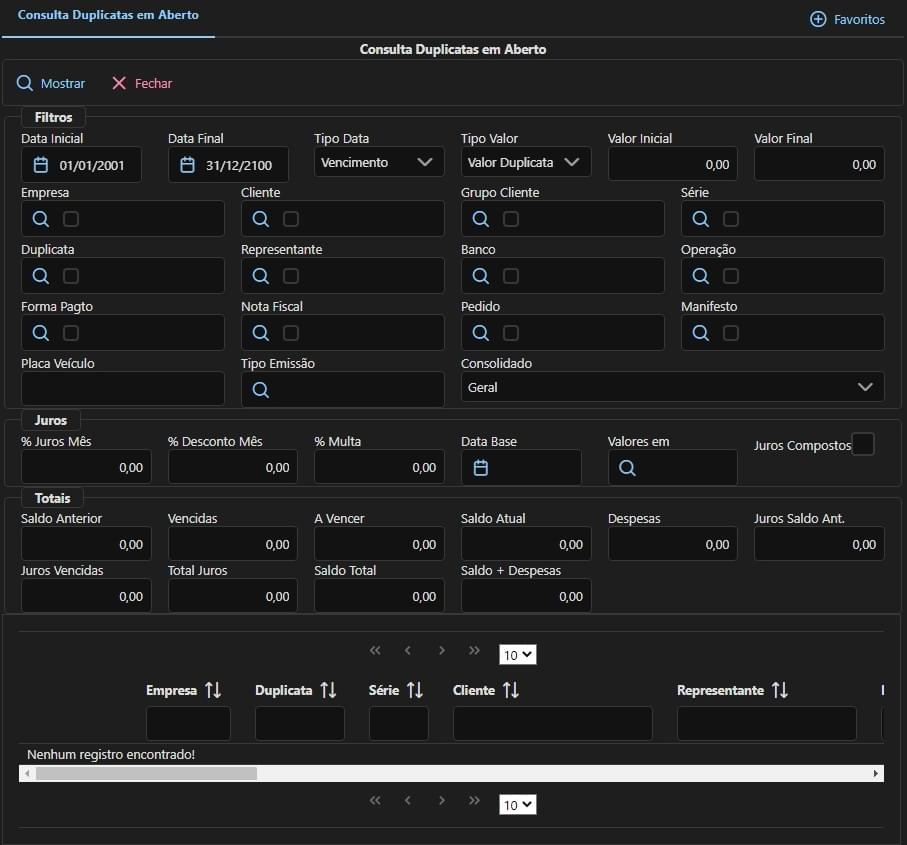The width and height of the screenshot is (907, 845).
Task: Click the magnifier icon in Empresa field
Action: [40, 219]
